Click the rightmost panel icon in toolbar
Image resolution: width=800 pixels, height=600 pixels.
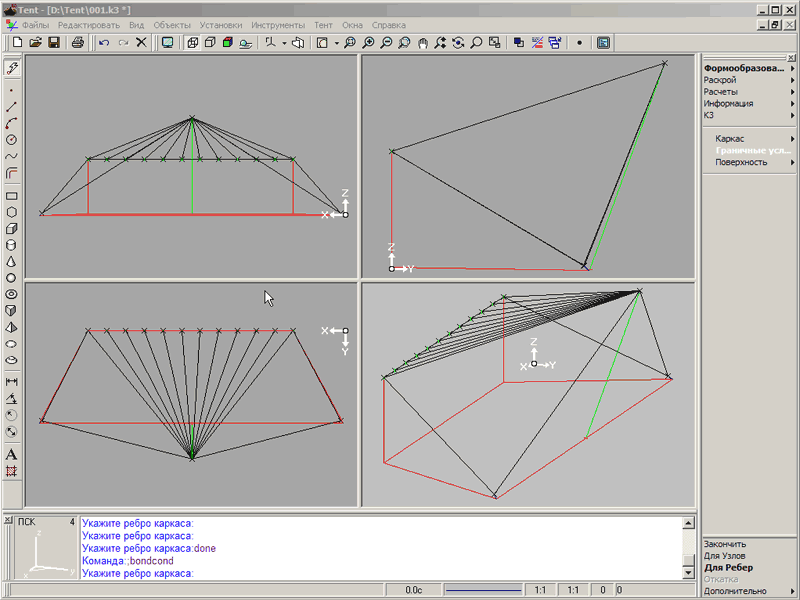(x=603, y=43)
